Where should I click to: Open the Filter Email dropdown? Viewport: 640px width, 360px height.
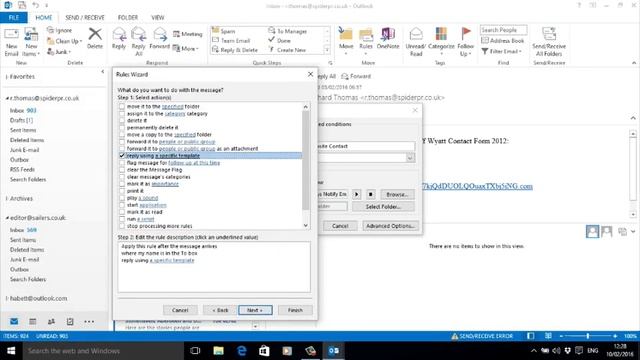(x=502, y=51)
